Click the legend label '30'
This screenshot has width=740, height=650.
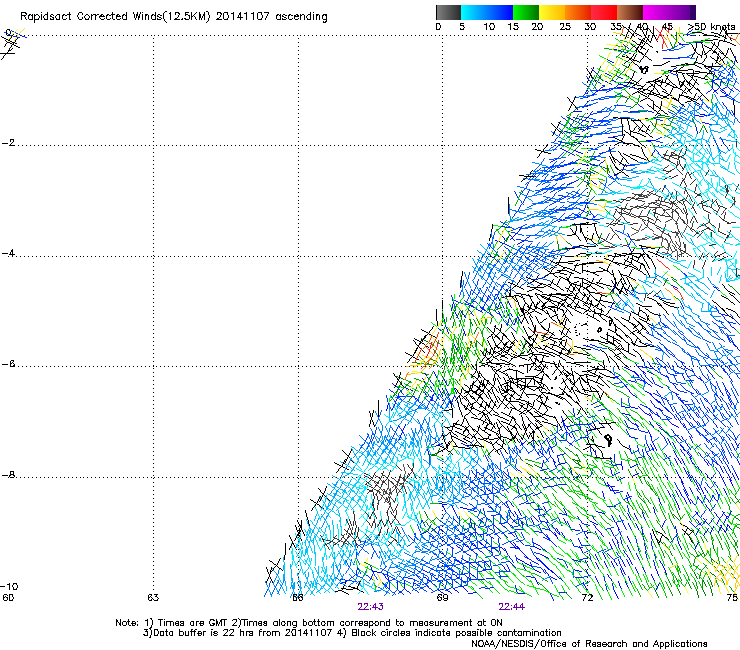coord(590,27)
